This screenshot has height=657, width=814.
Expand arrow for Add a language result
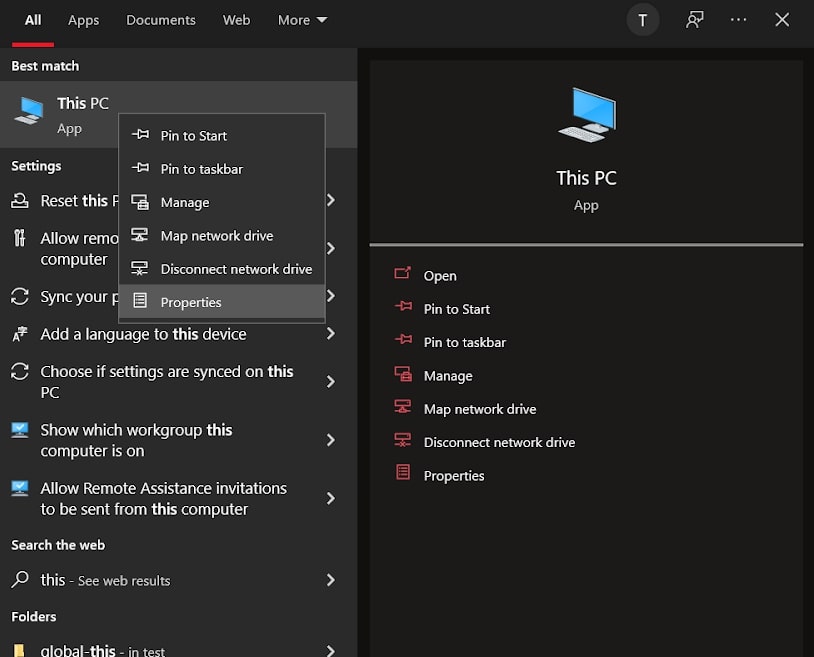[331, 334]
